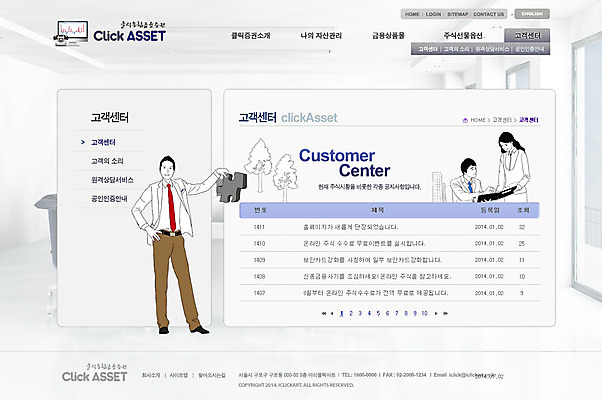Go to page 3 in pagination
Screen dimensions: 602x400
pos(360,314)
